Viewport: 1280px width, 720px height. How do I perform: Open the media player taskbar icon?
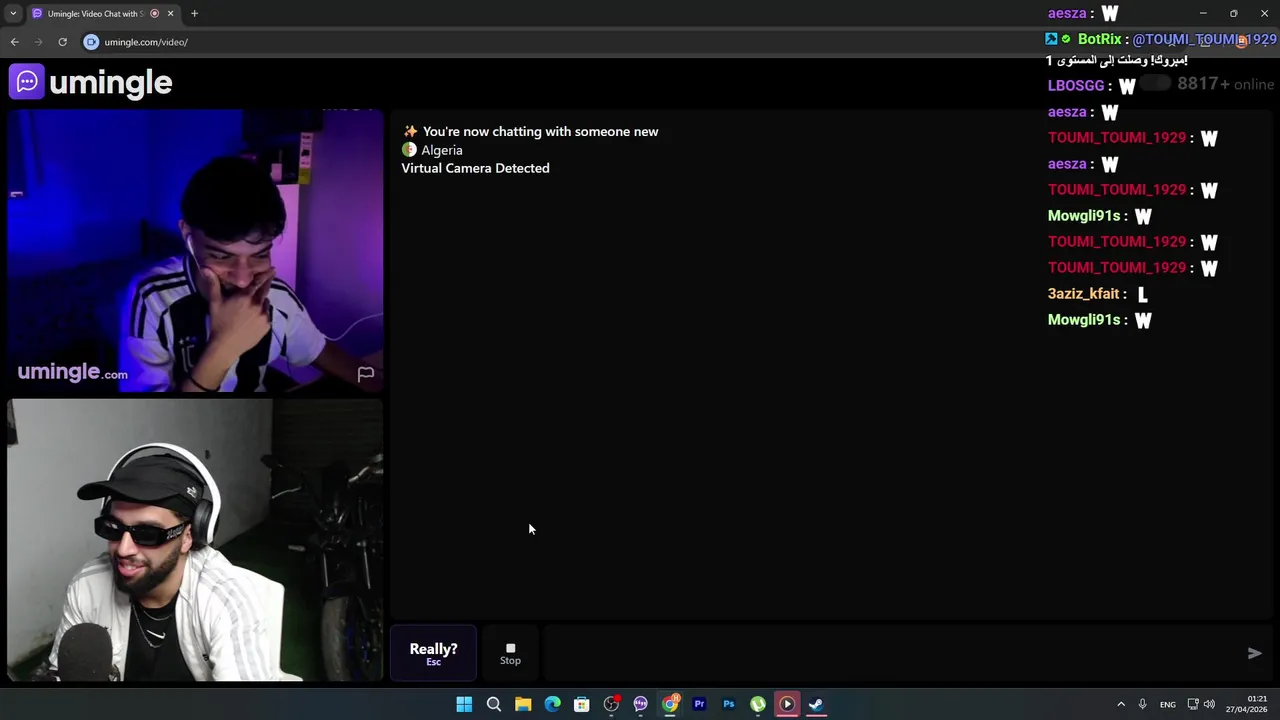pos(787,704)
